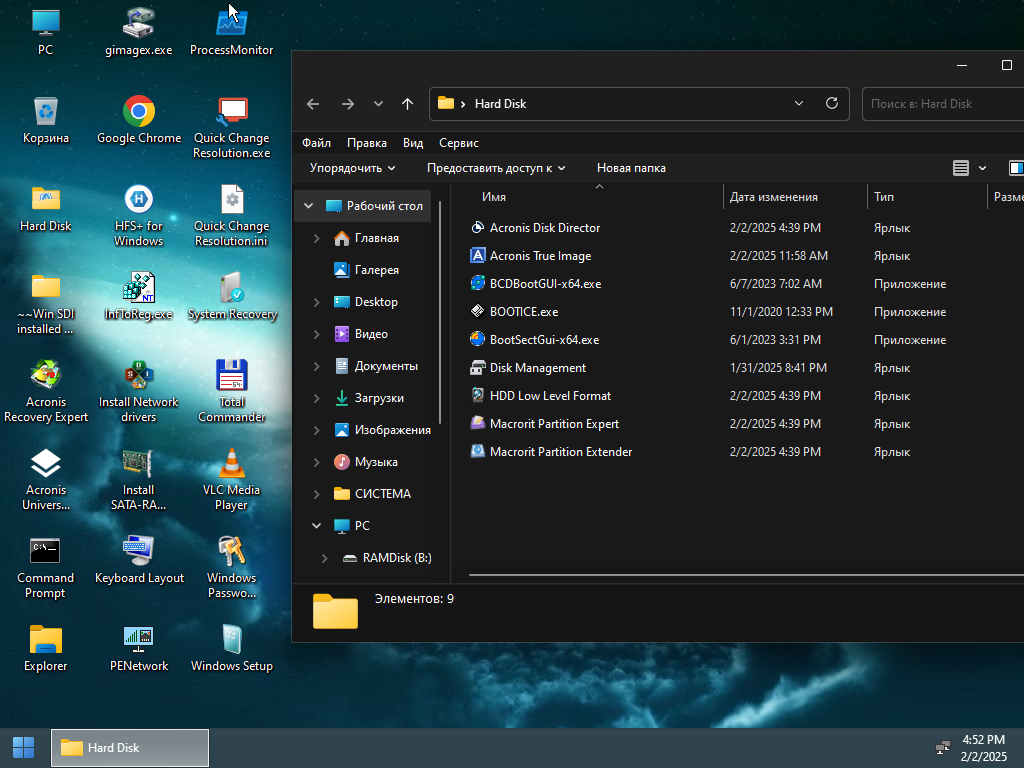
Task: Expand the Загрузки tree node
Action: [317, 398]
